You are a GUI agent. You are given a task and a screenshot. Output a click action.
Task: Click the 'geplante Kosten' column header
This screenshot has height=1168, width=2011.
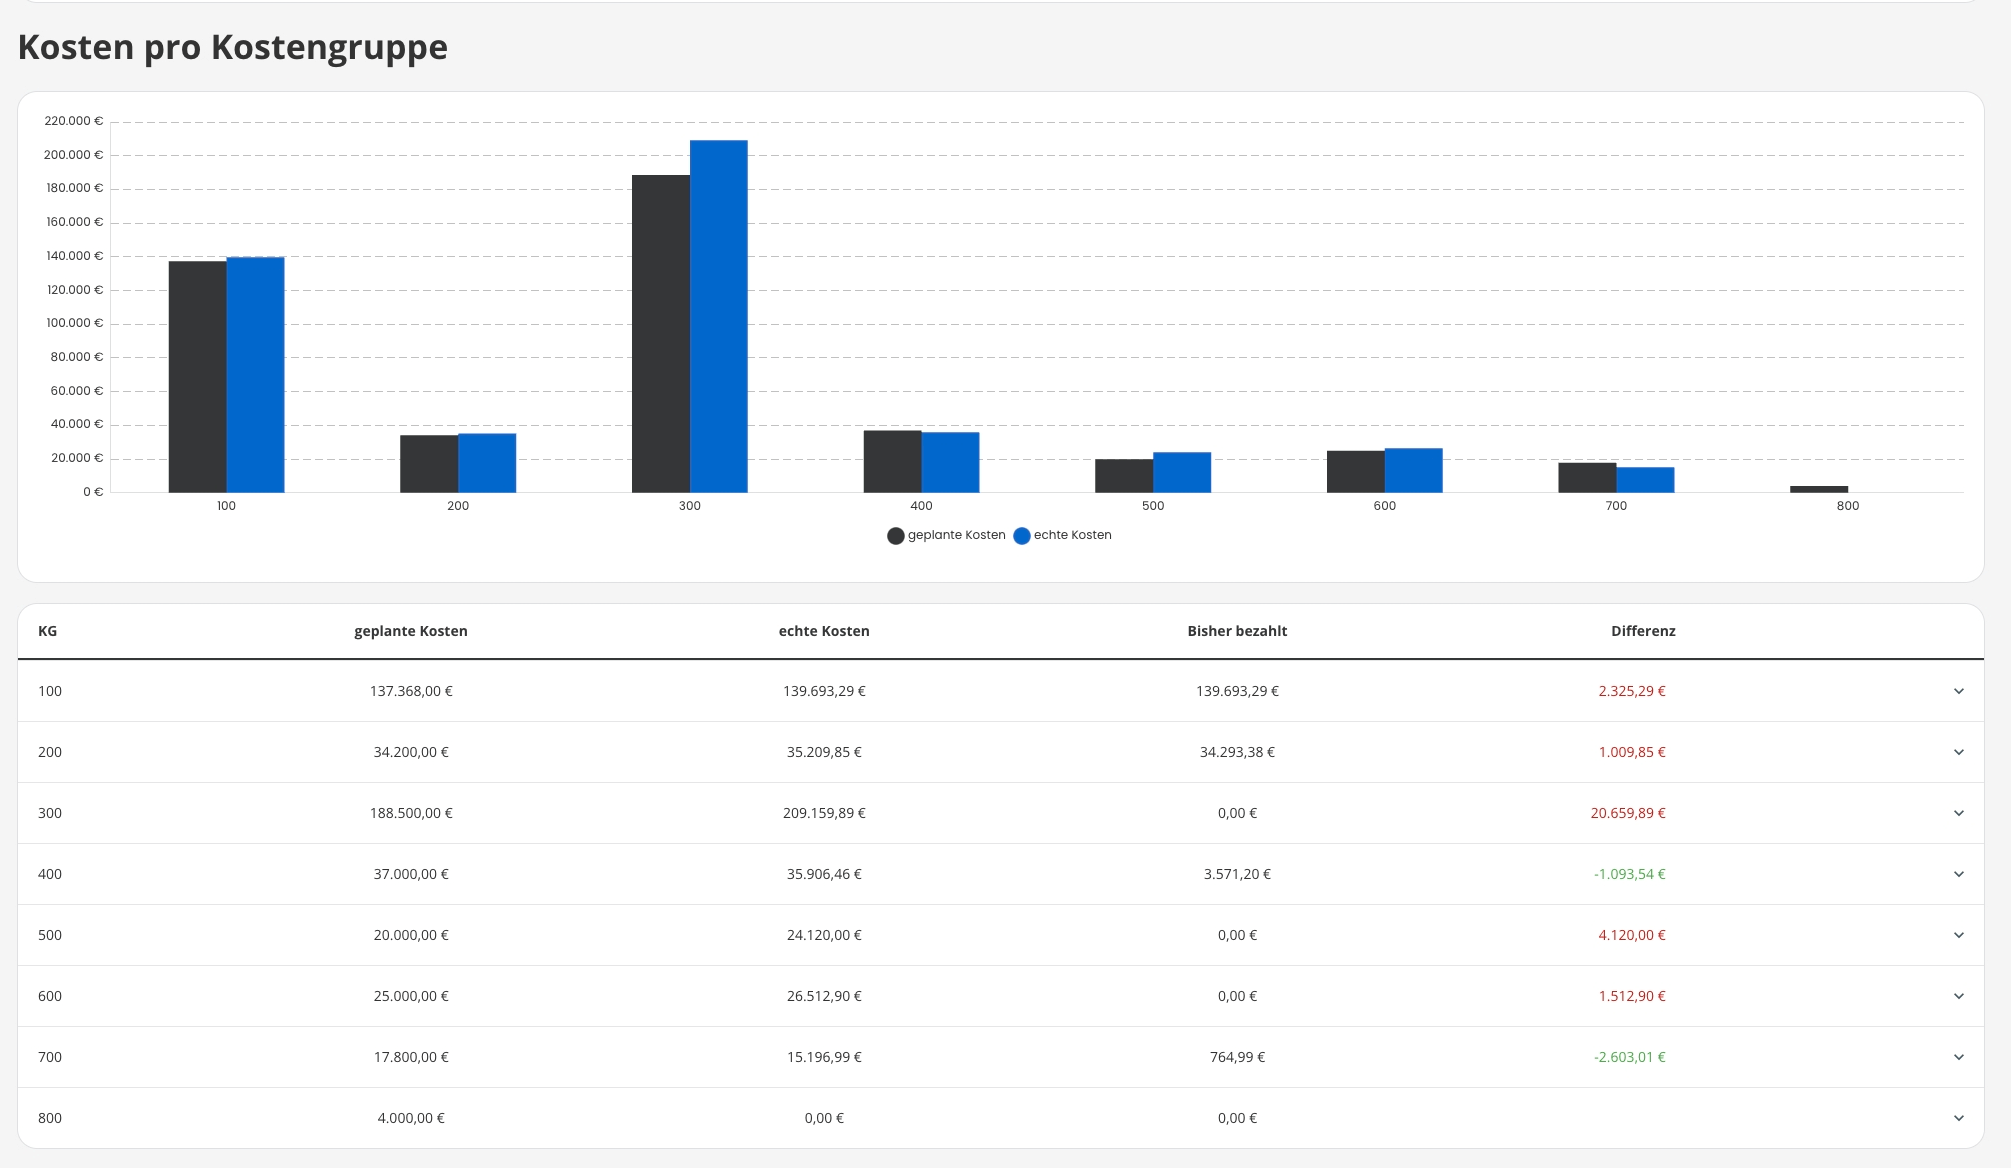411,631
